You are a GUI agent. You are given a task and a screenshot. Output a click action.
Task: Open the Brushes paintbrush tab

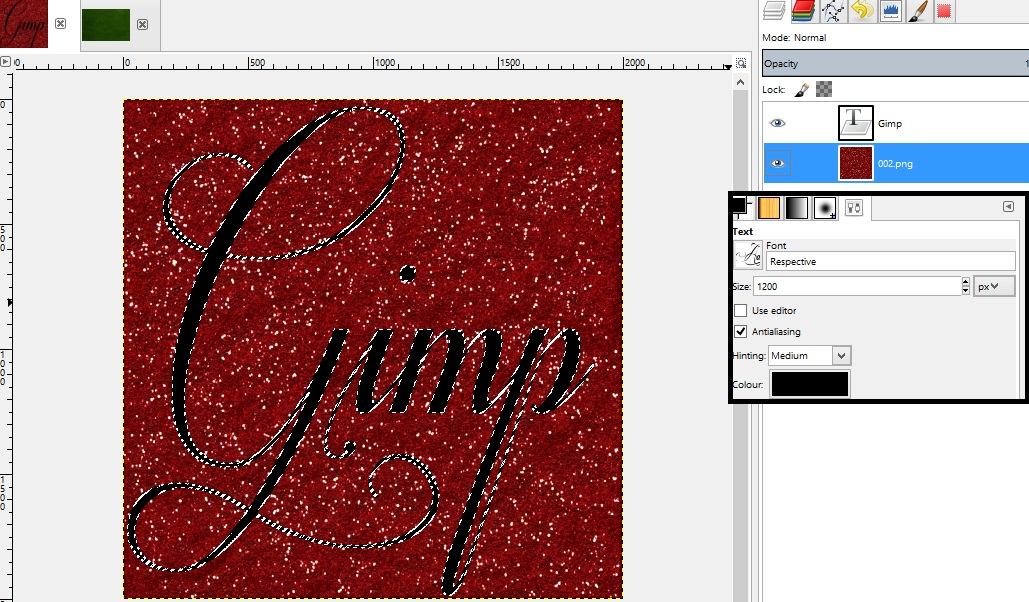pos(918,11)
